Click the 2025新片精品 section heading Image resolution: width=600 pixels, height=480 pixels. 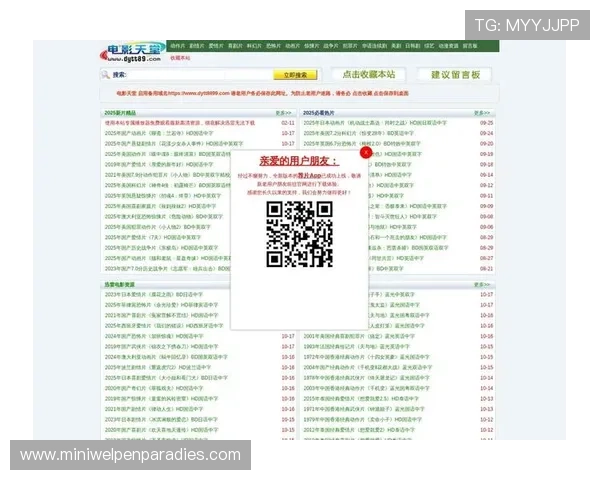tap(120, 113)
